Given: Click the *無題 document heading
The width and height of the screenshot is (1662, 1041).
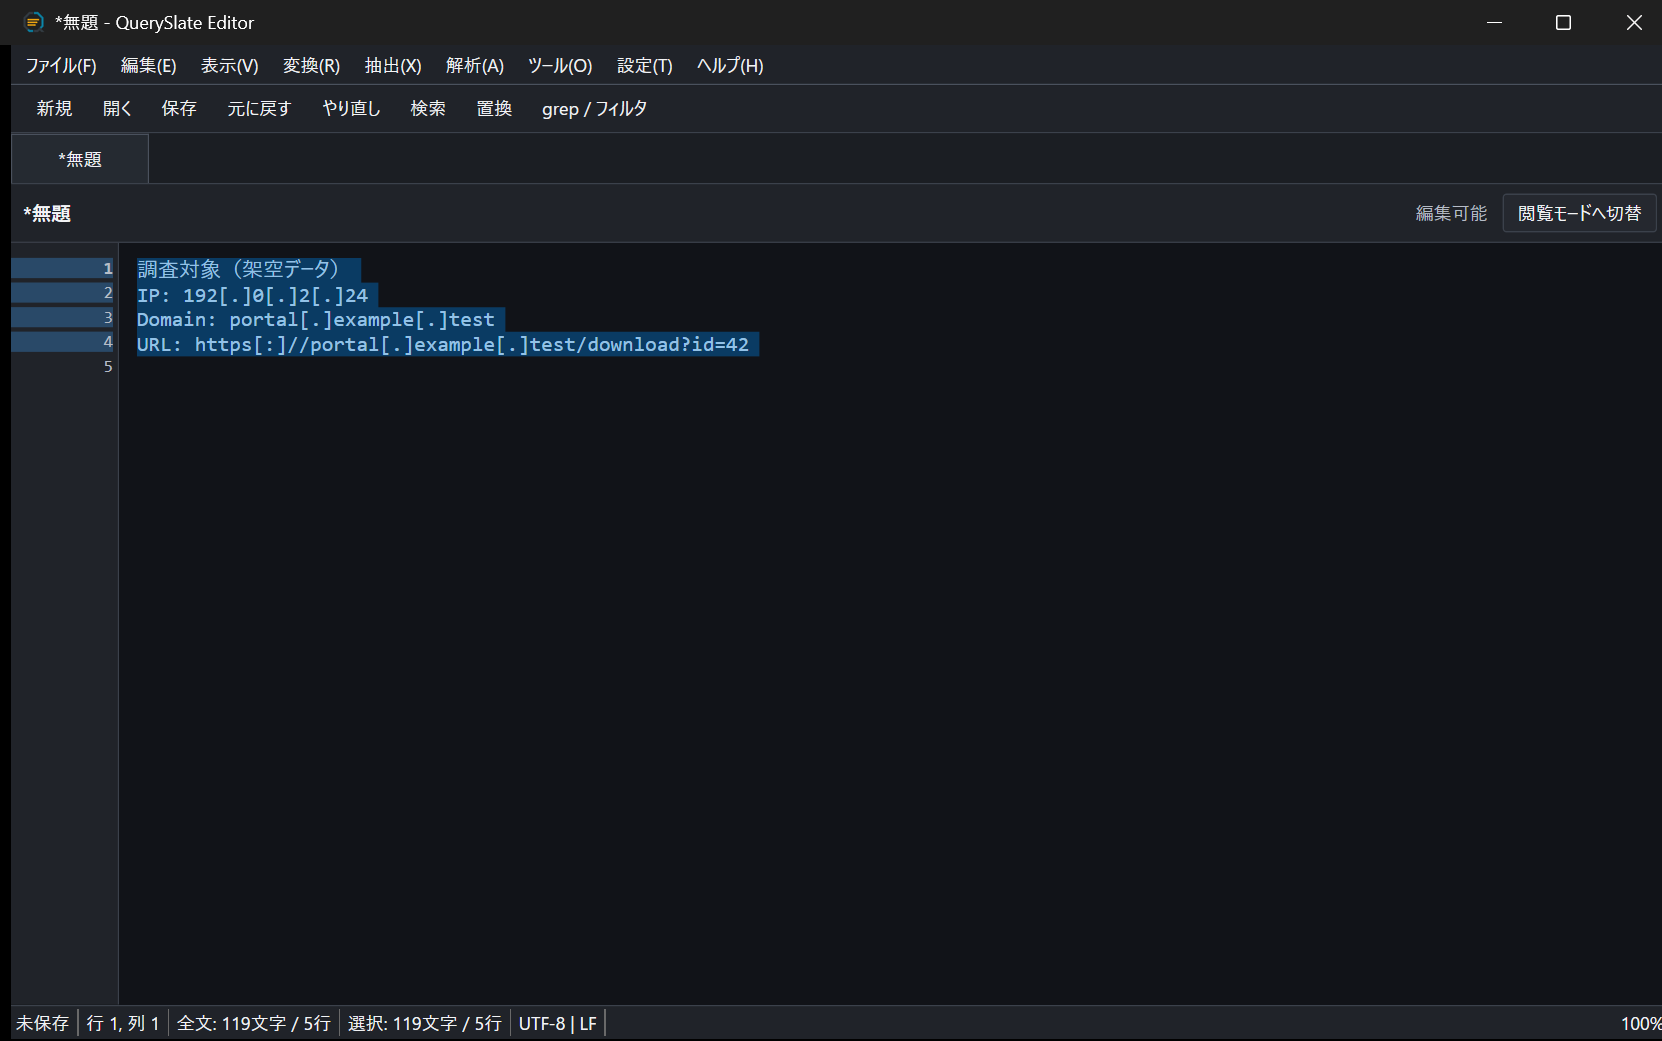Looking at the screenshot, I should tap(47, 213).
